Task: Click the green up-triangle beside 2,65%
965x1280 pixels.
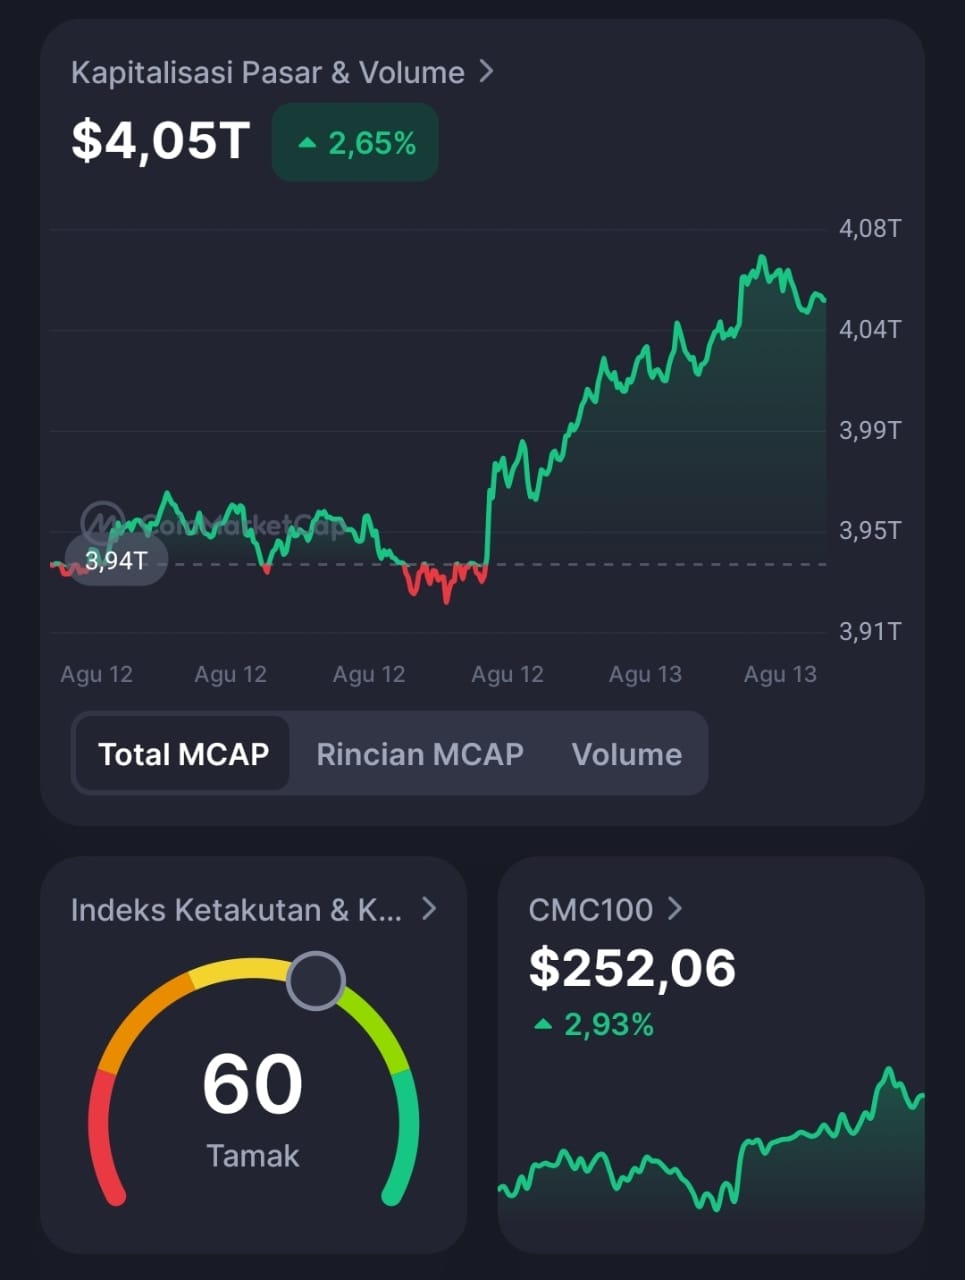Action: (x=308, y=144)
